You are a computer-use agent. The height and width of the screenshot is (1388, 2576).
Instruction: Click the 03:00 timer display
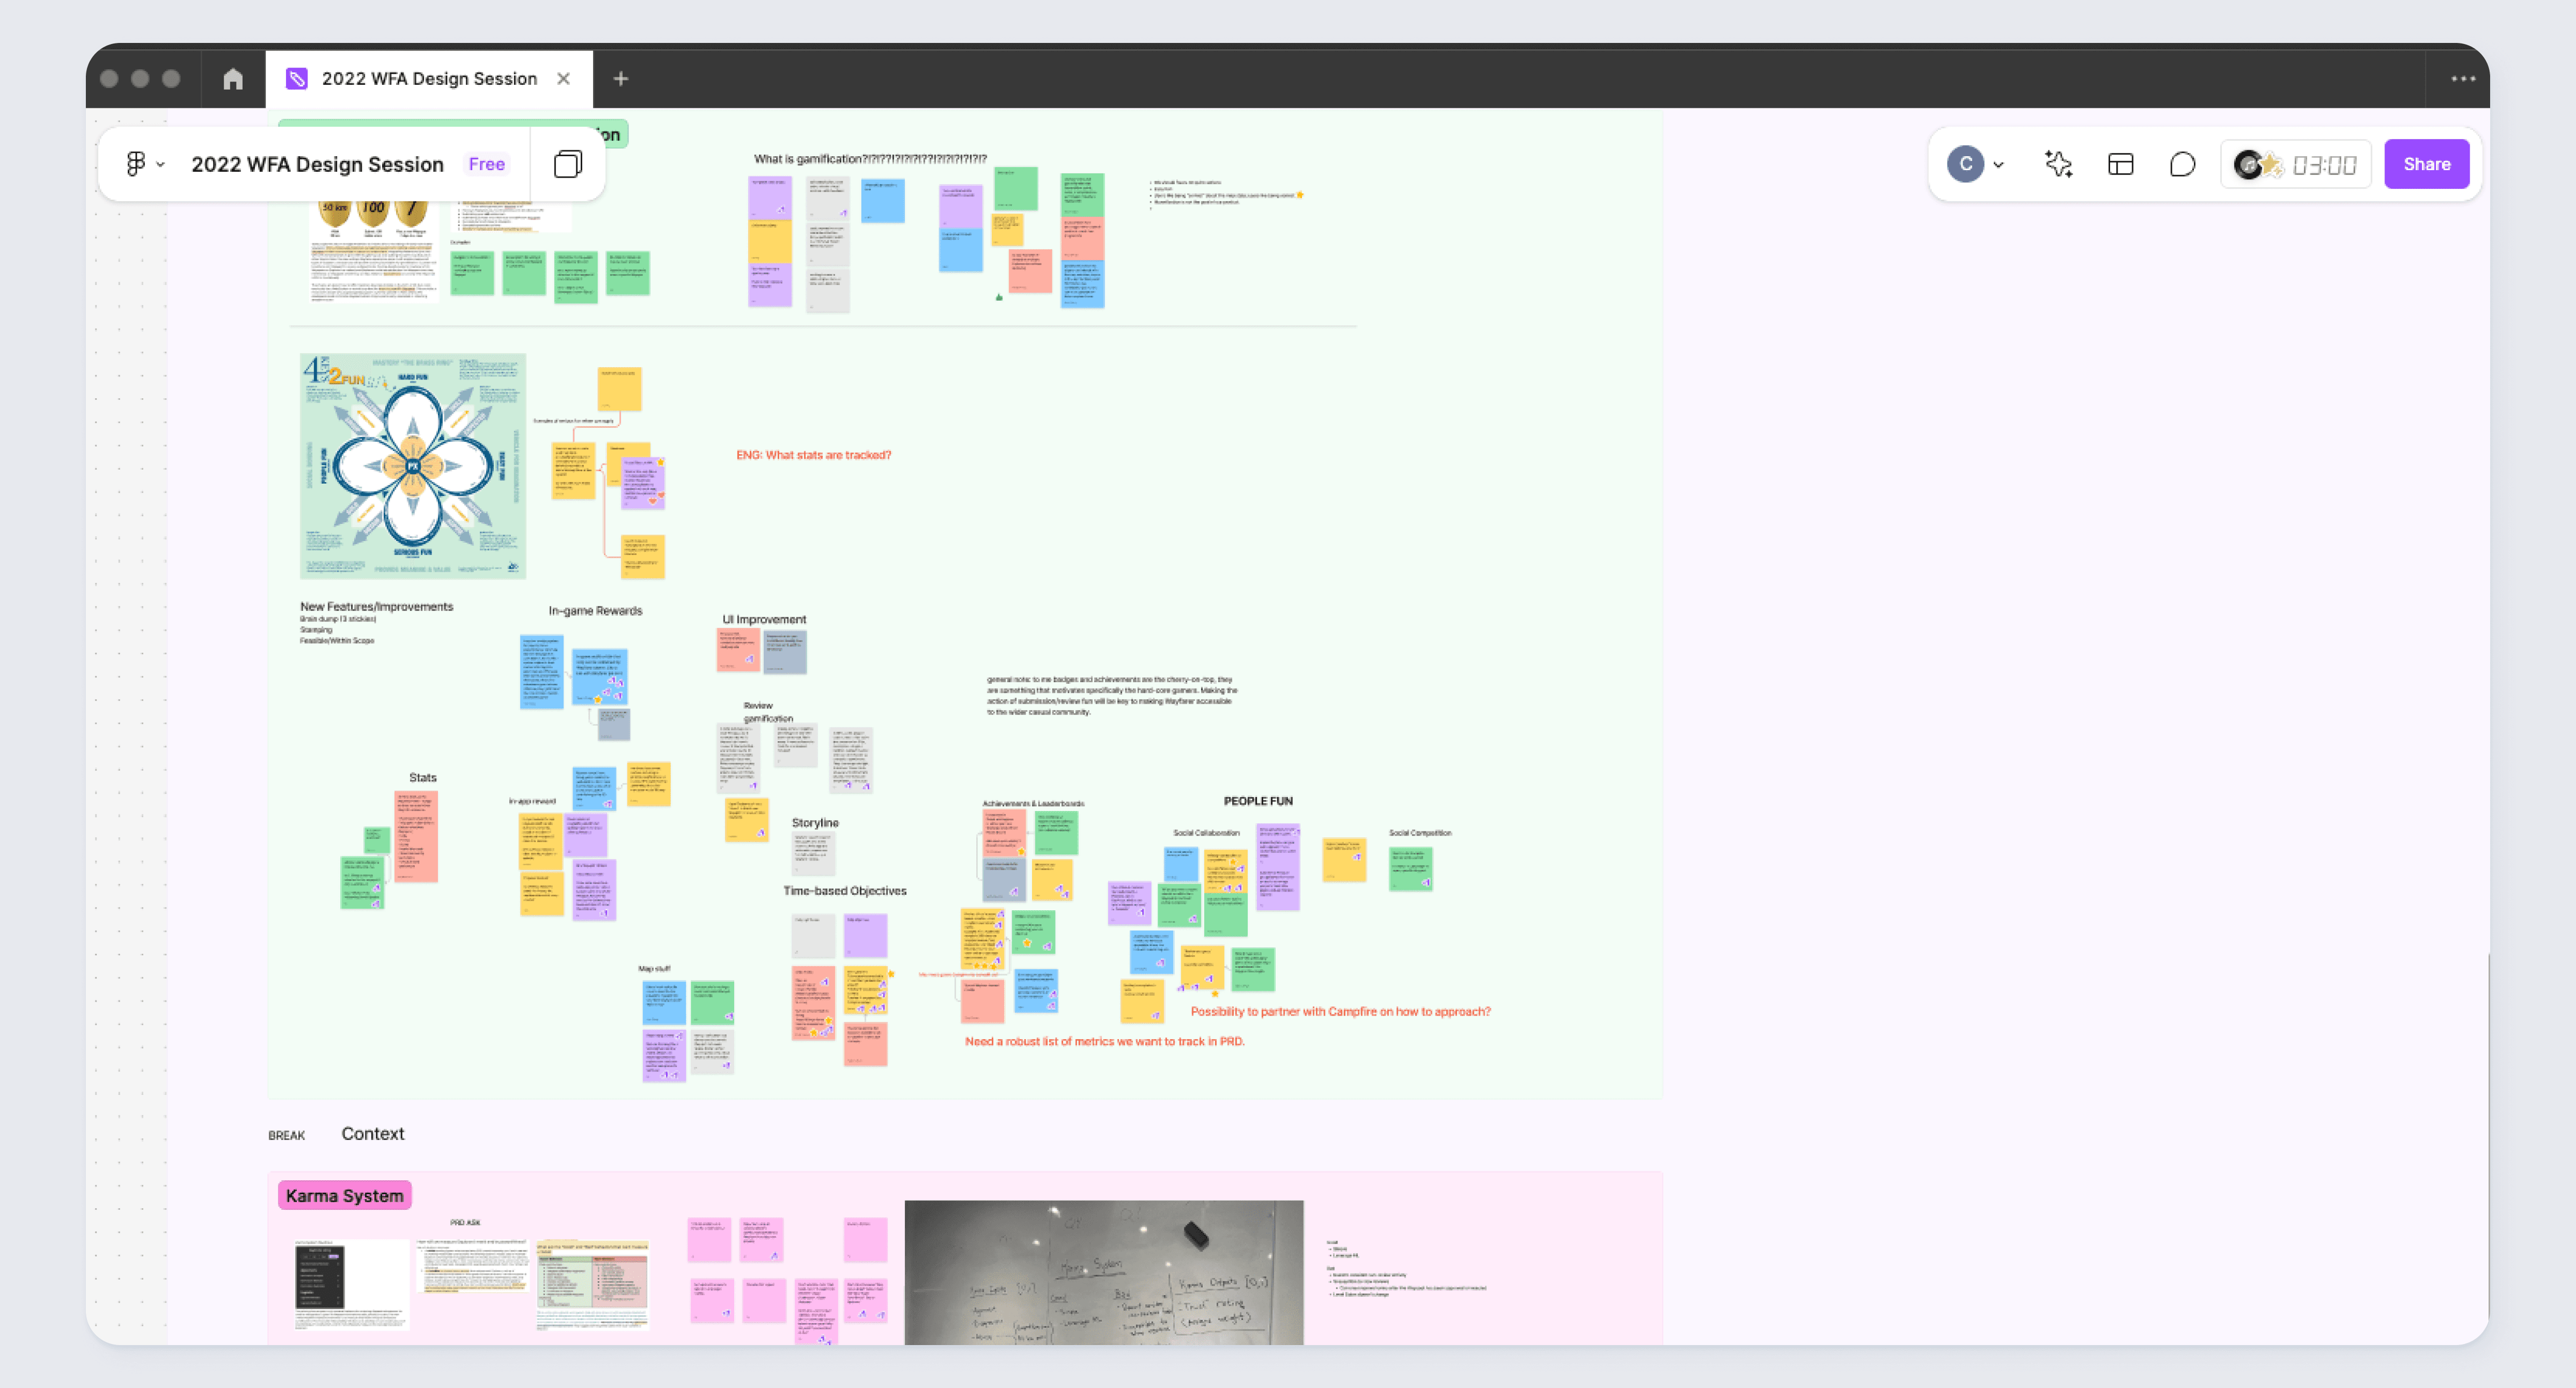2324,165
